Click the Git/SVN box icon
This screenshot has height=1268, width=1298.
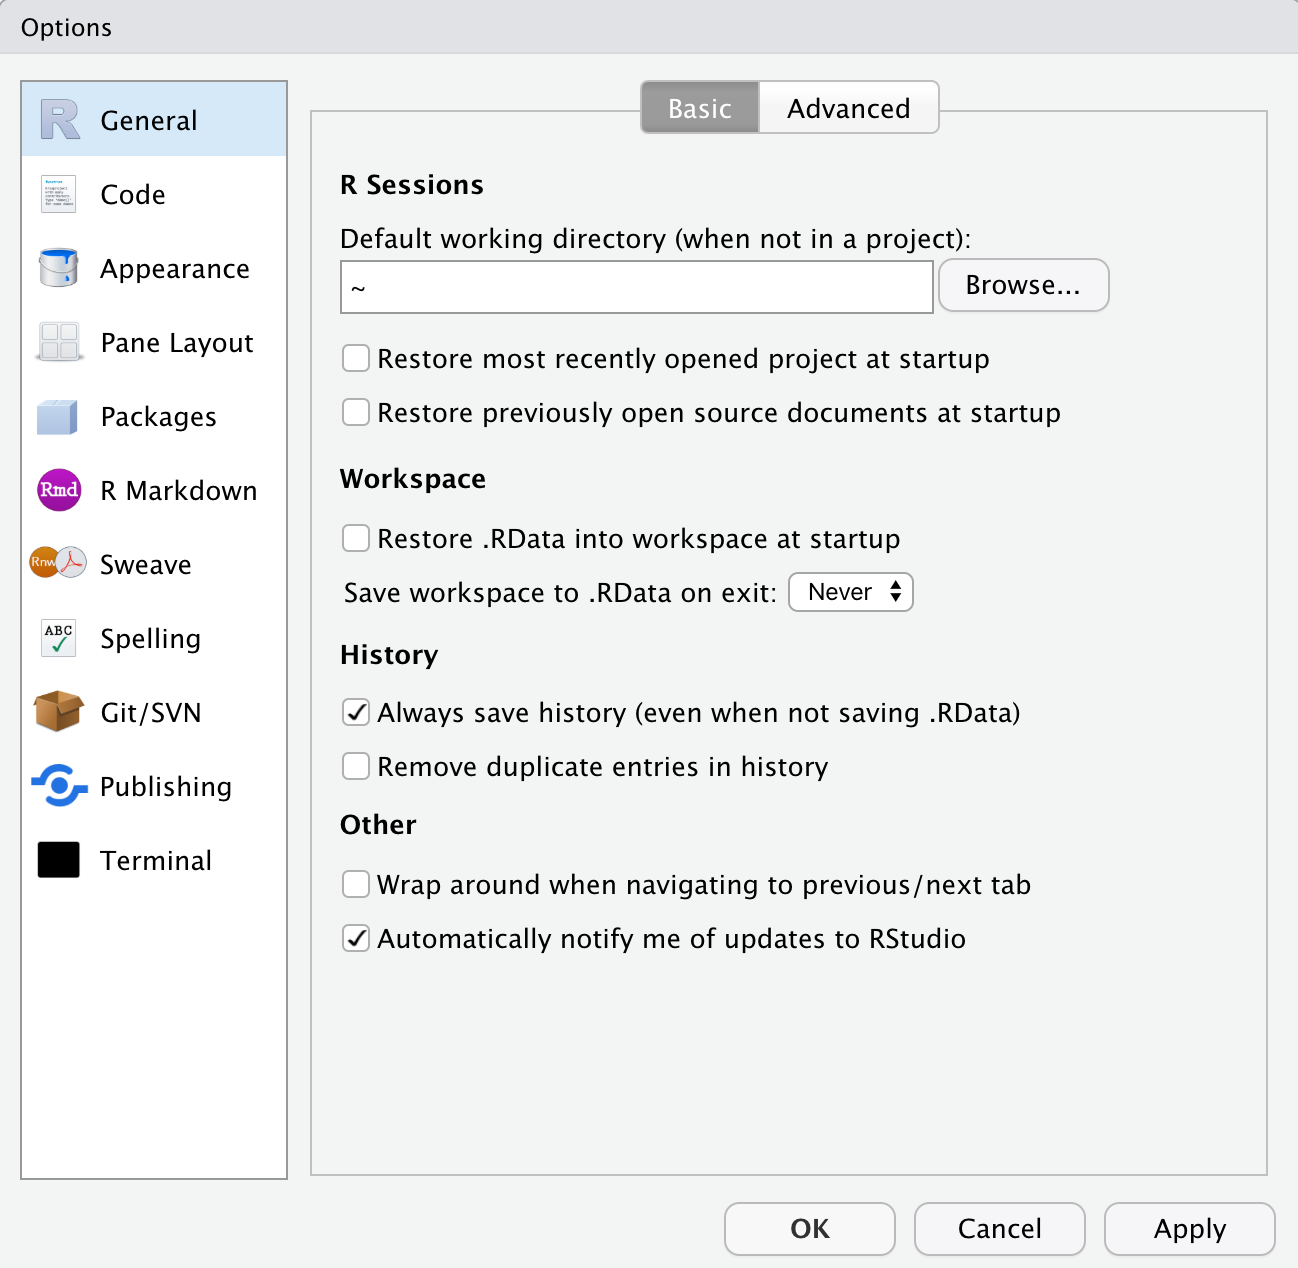(x=57, y=712)
